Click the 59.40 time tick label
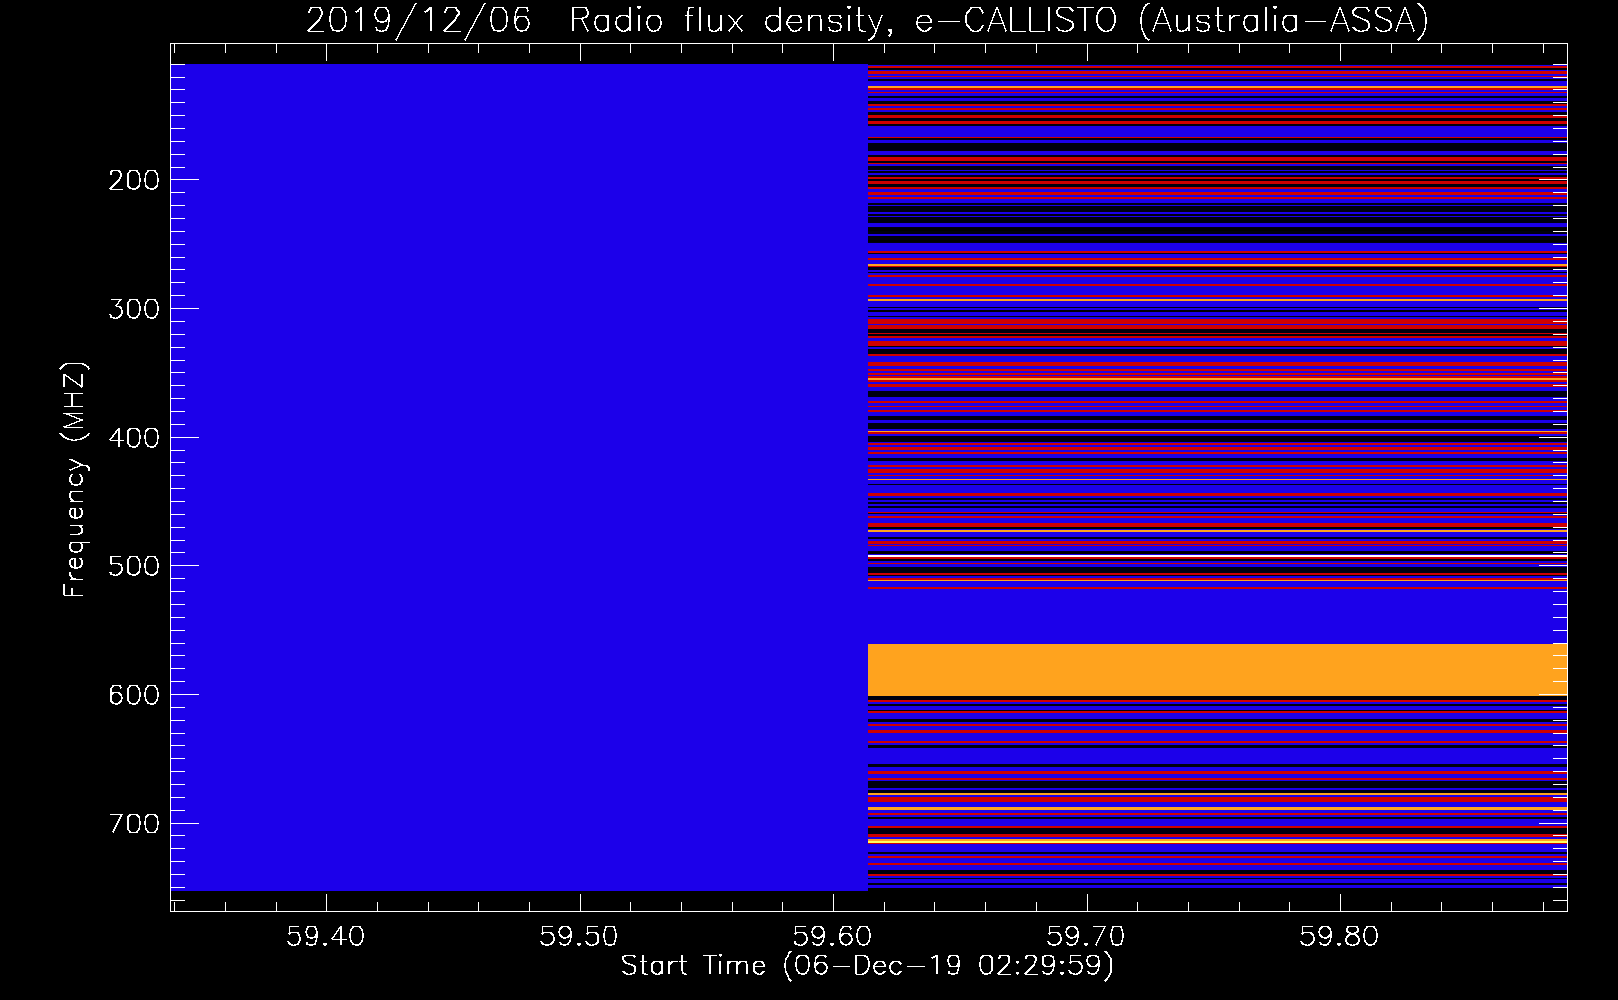Screen dimensions: 1618x1000 point(326,937)
